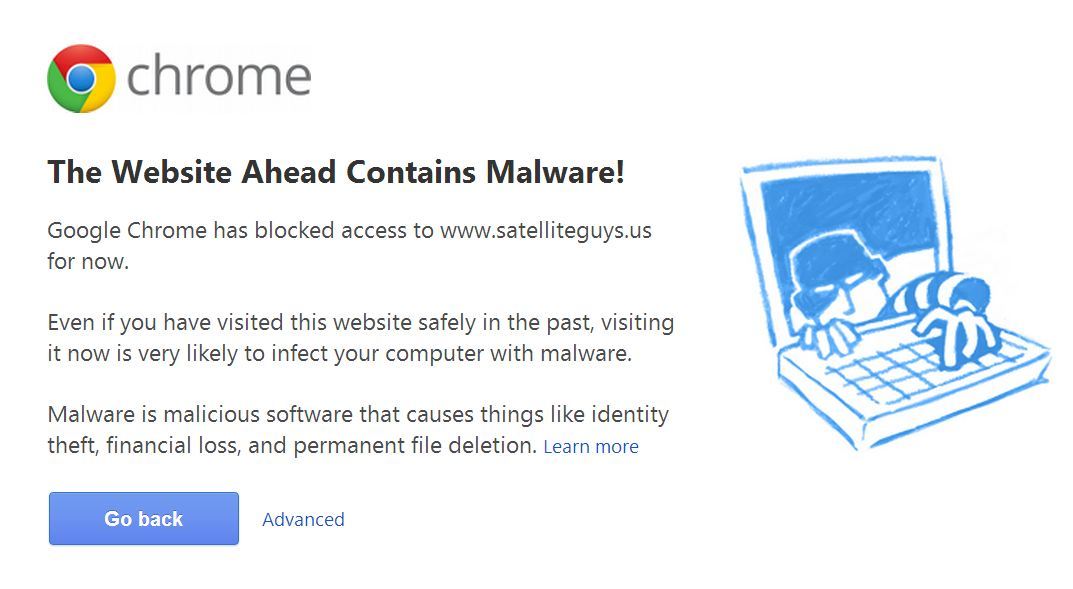Click the Website Ahead Contains Malware heading

336,171
